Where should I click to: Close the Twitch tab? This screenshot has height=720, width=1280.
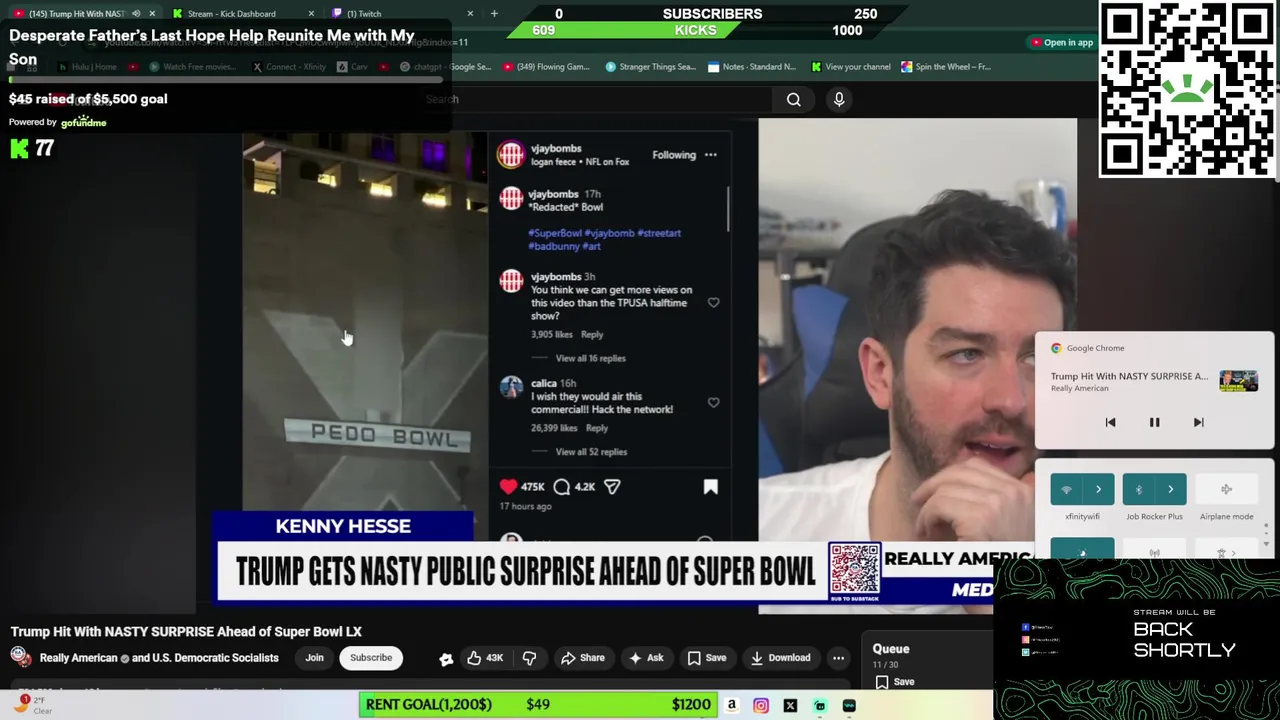470,13
